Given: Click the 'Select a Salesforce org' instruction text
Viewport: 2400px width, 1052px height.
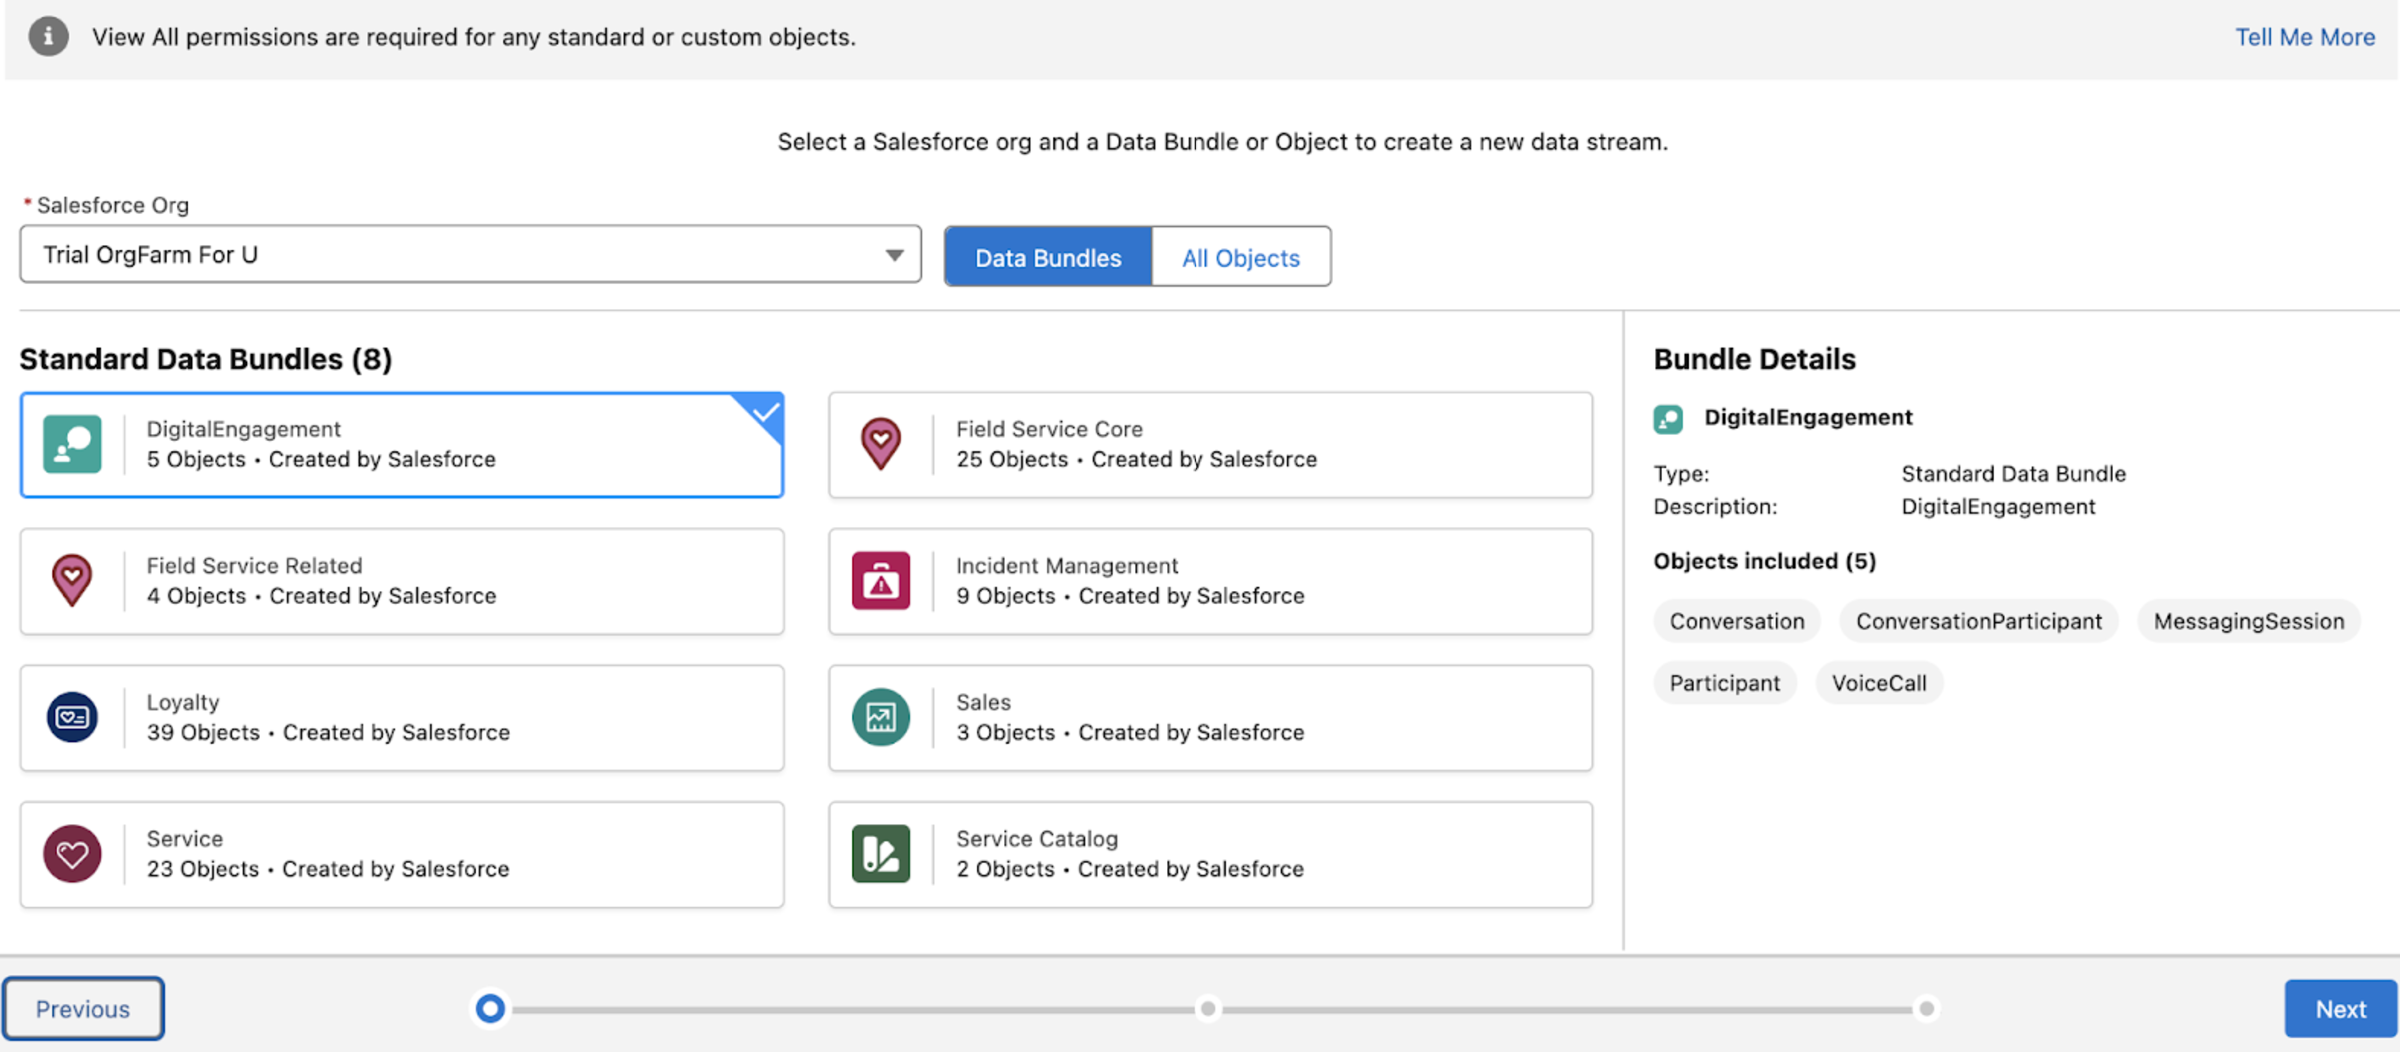Looking at the screenshot, I should 1222,142.
